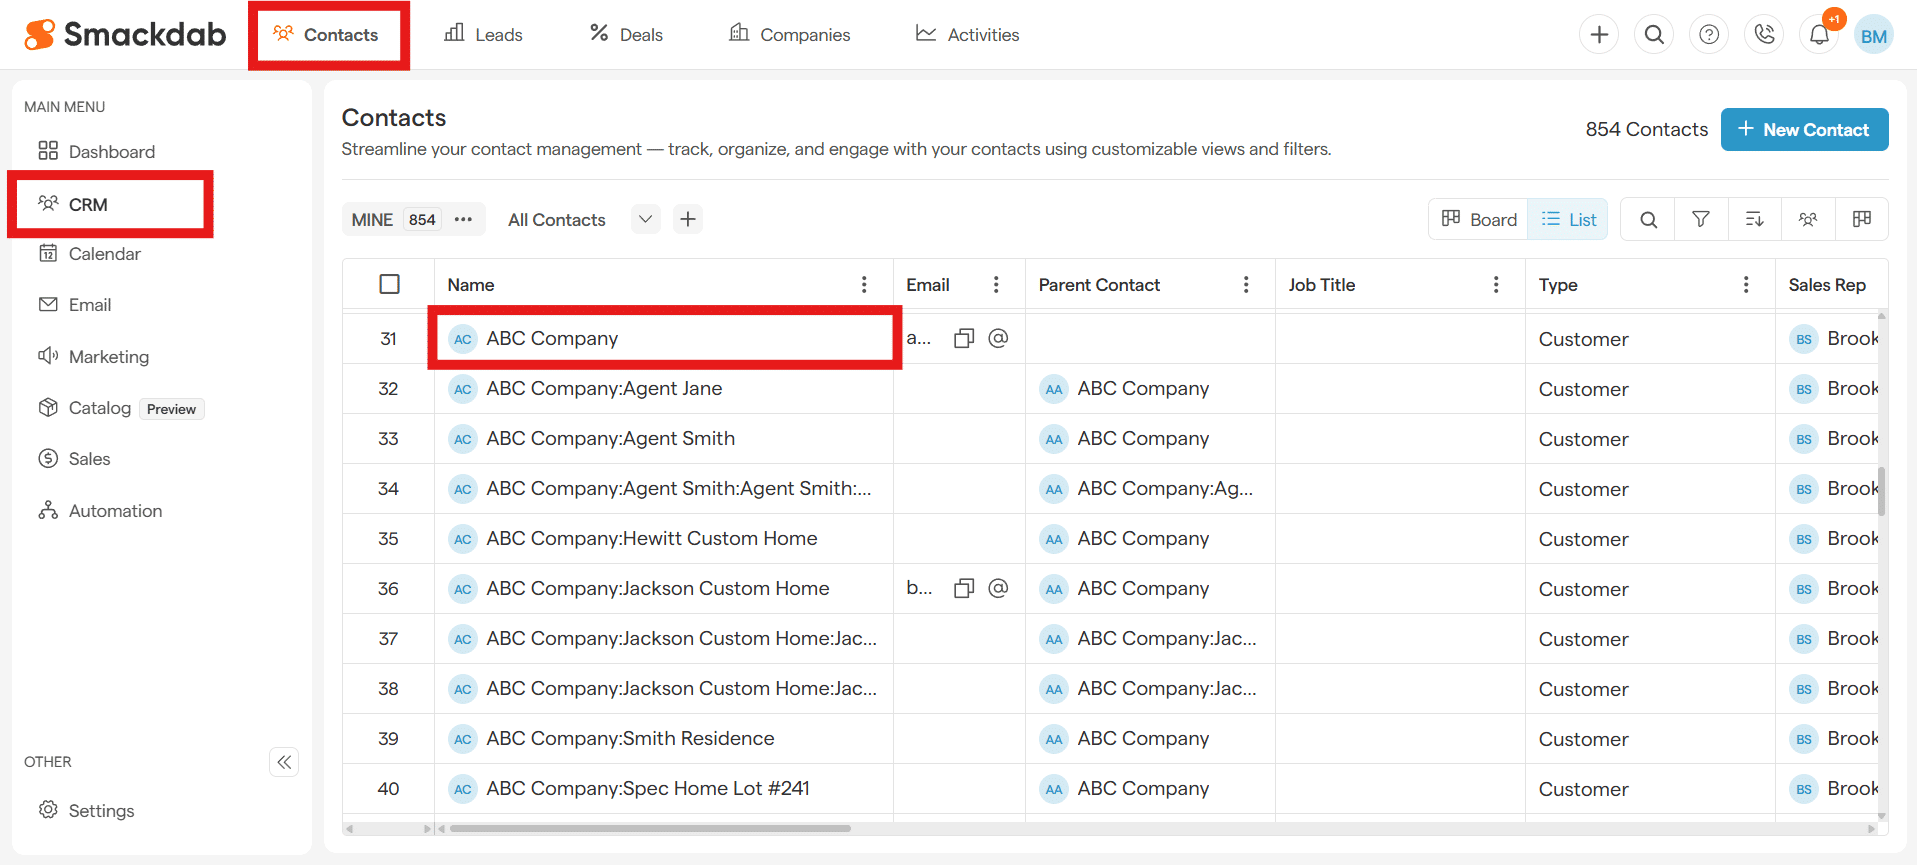This screenshot has height=865, width=1917.
Task: Open global search magnifier in top bar
Action: click(1654, 35)
